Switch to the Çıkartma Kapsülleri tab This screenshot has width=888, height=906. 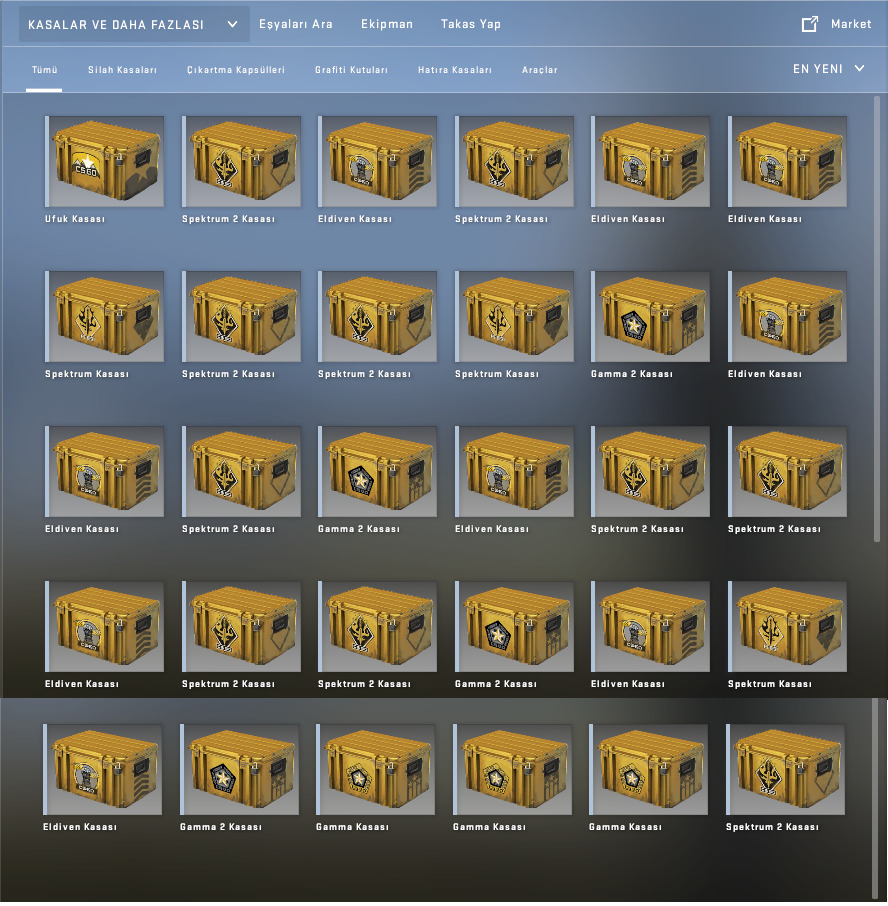pyautogui.click(x=236, y=70)
